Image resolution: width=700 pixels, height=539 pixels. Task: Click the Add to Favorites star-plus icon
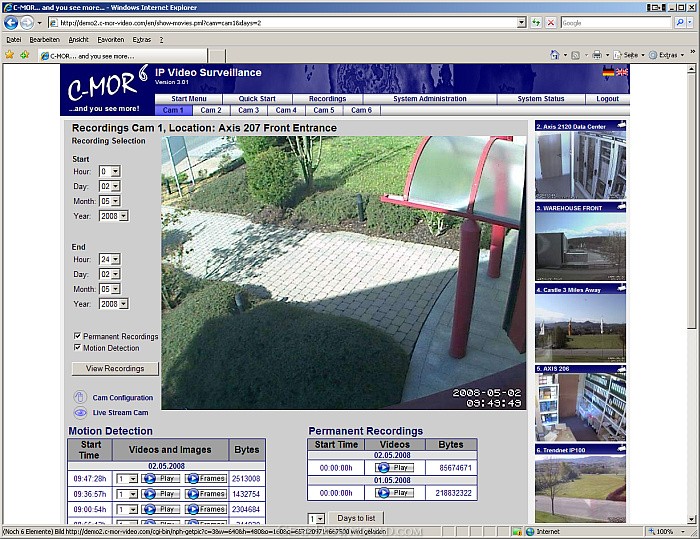[25, 55]
